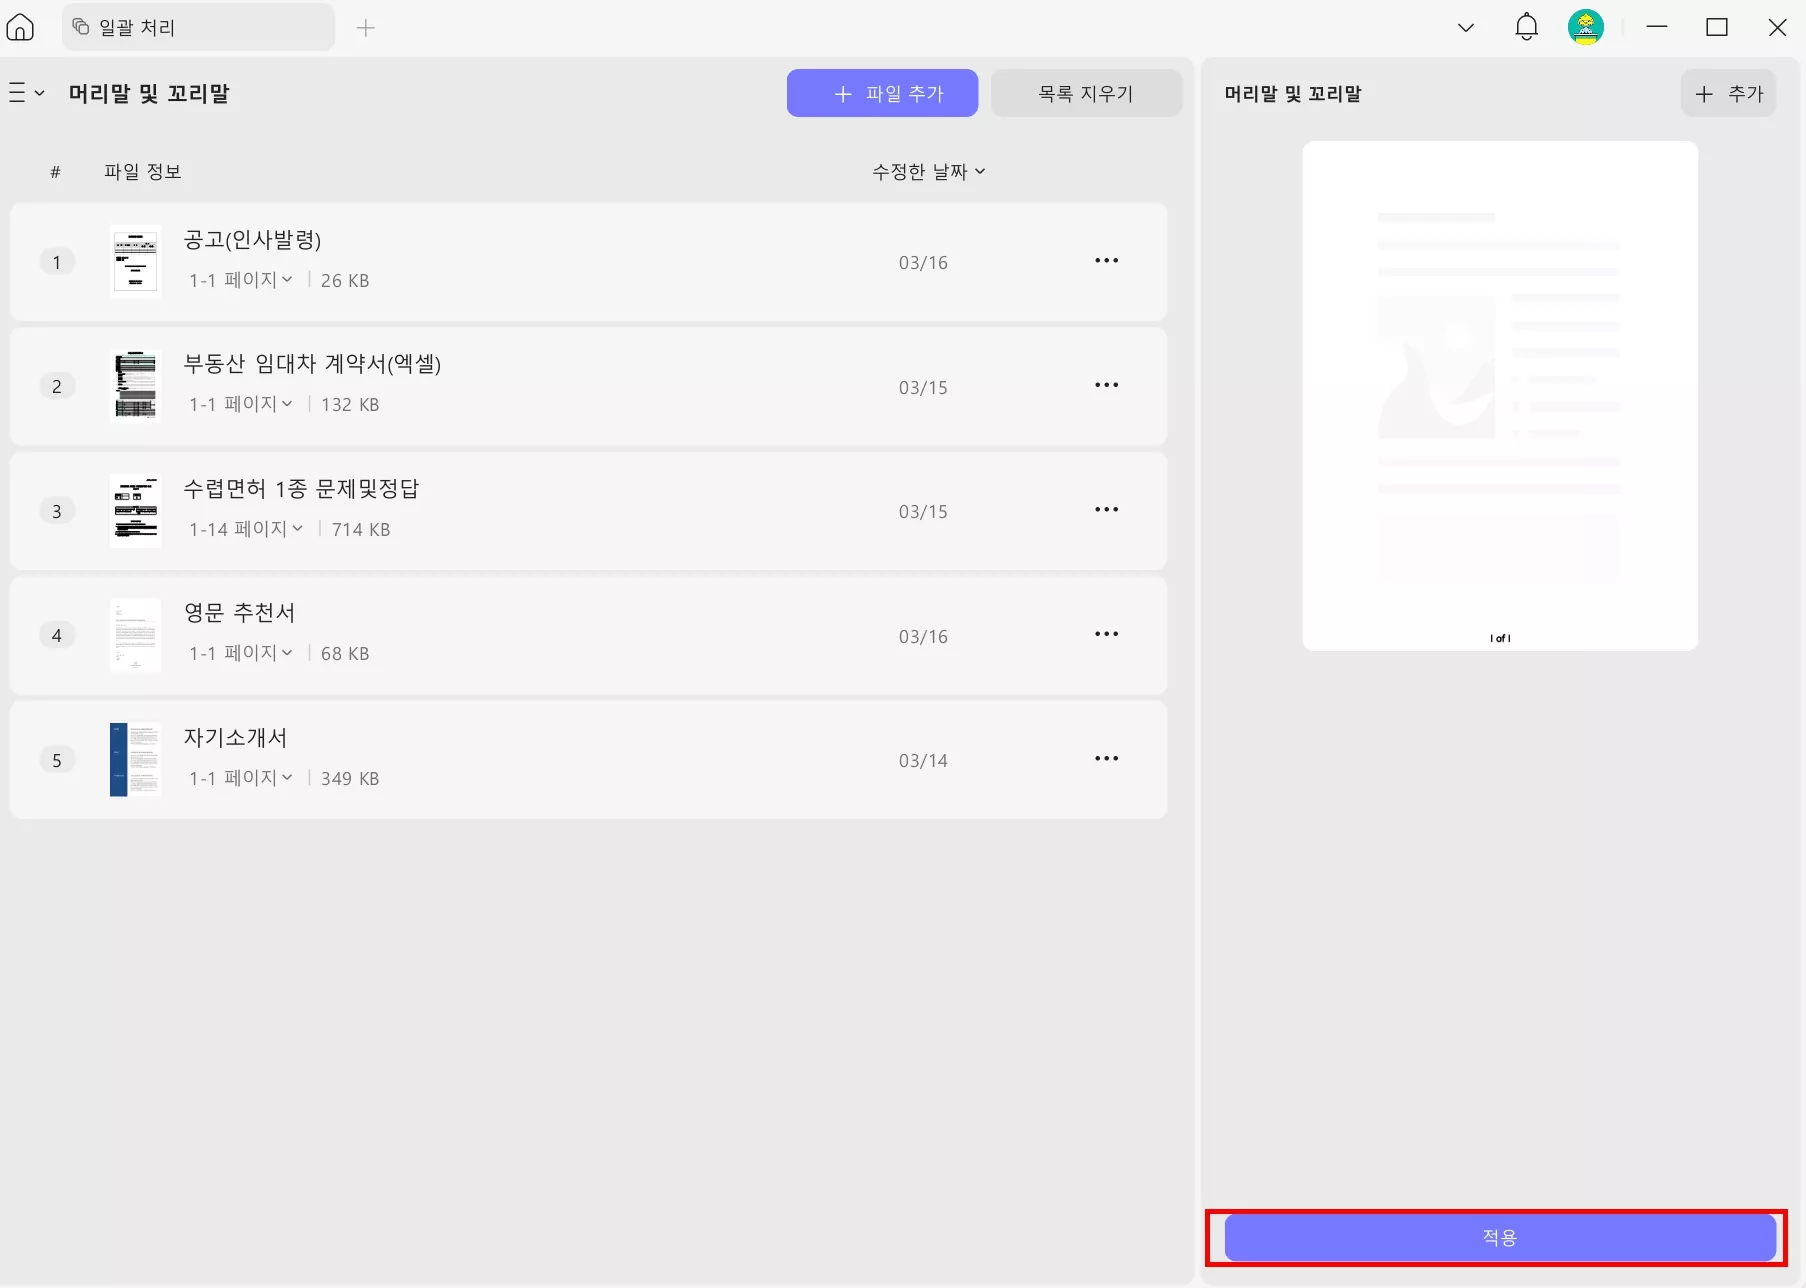Open more options for 공고(인사발령)
Viewport: 1806px width, 1288px height.
[1107, 260]
